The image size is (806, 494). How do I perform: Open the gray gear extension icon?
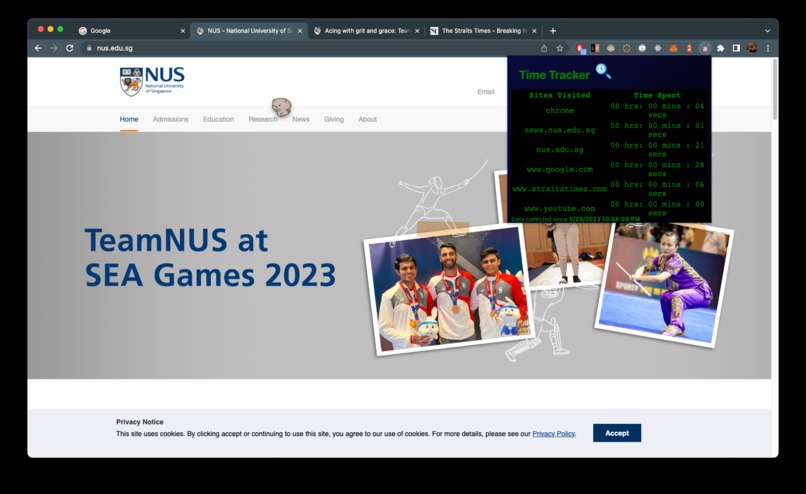coord(657,48)
